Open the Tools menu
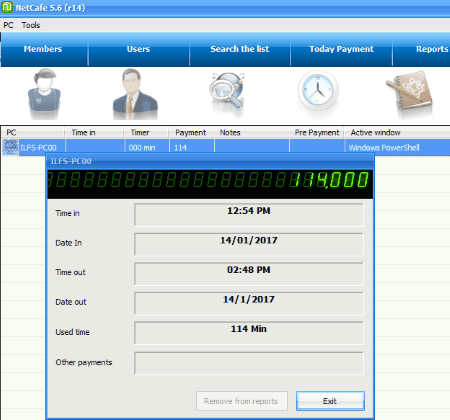This screenshot has width=450, height=420. [31, 25]
